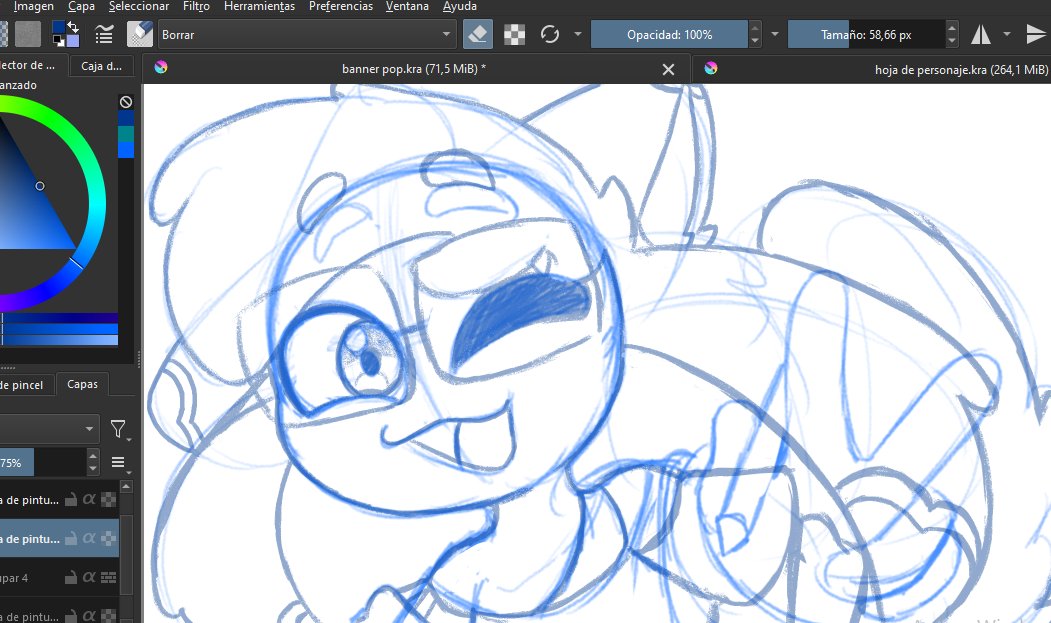Increase layer opacity with the up stepper arrow
This screenshot has width=1051, height=623.
pyautogui.click(x=93, y=455)
